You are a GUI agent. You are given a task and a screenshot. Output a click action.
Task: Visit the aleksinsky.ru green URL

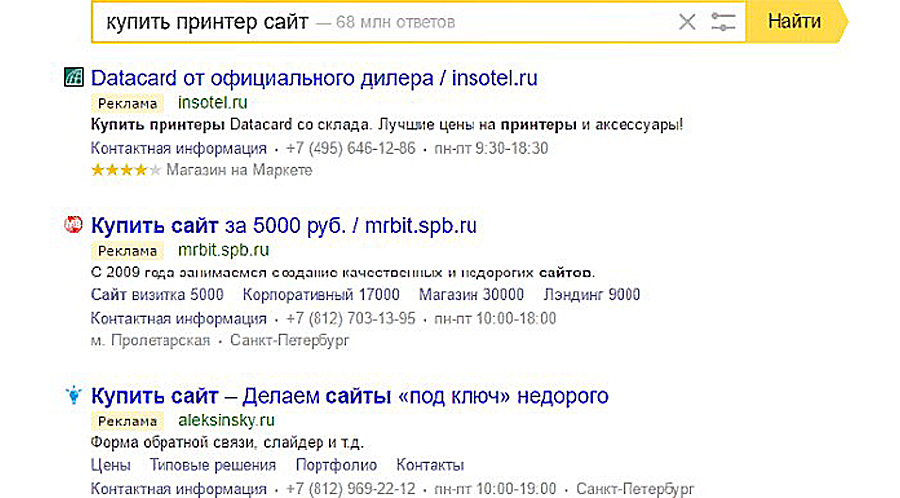click(x=226, y=420)
